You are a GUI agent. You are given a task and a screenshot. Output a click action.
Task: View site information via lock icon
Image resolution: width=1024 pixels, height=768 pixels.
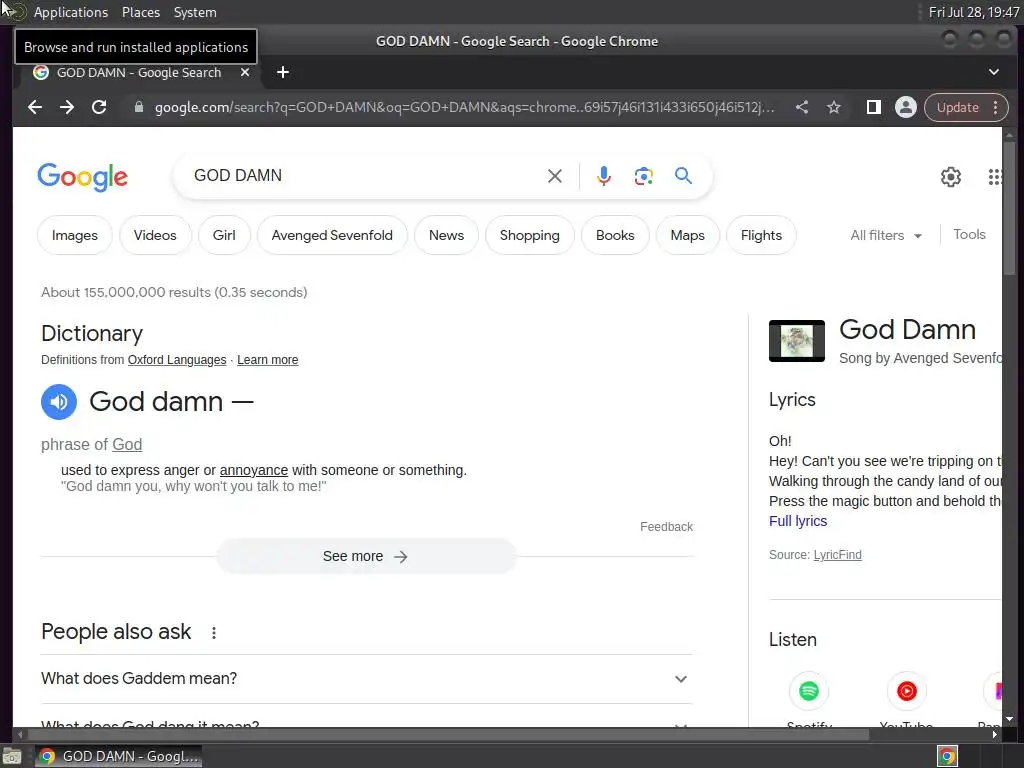coord(138,107)
